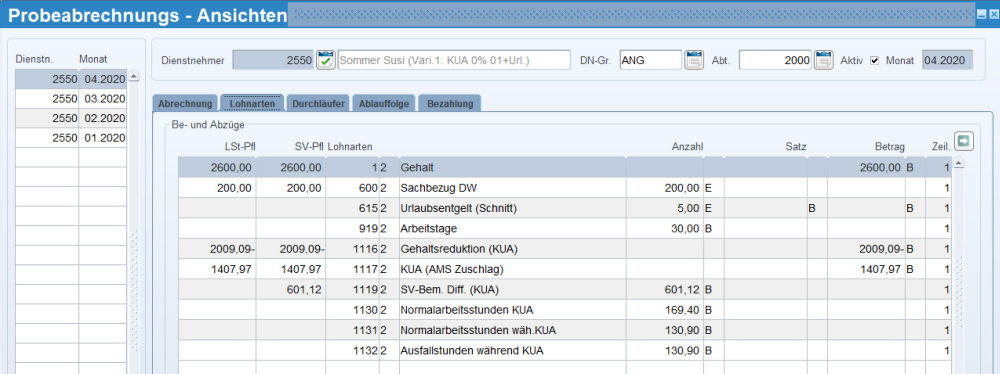Click the scroll-up arrow of the Dienstn. list

tap(134, 77)
